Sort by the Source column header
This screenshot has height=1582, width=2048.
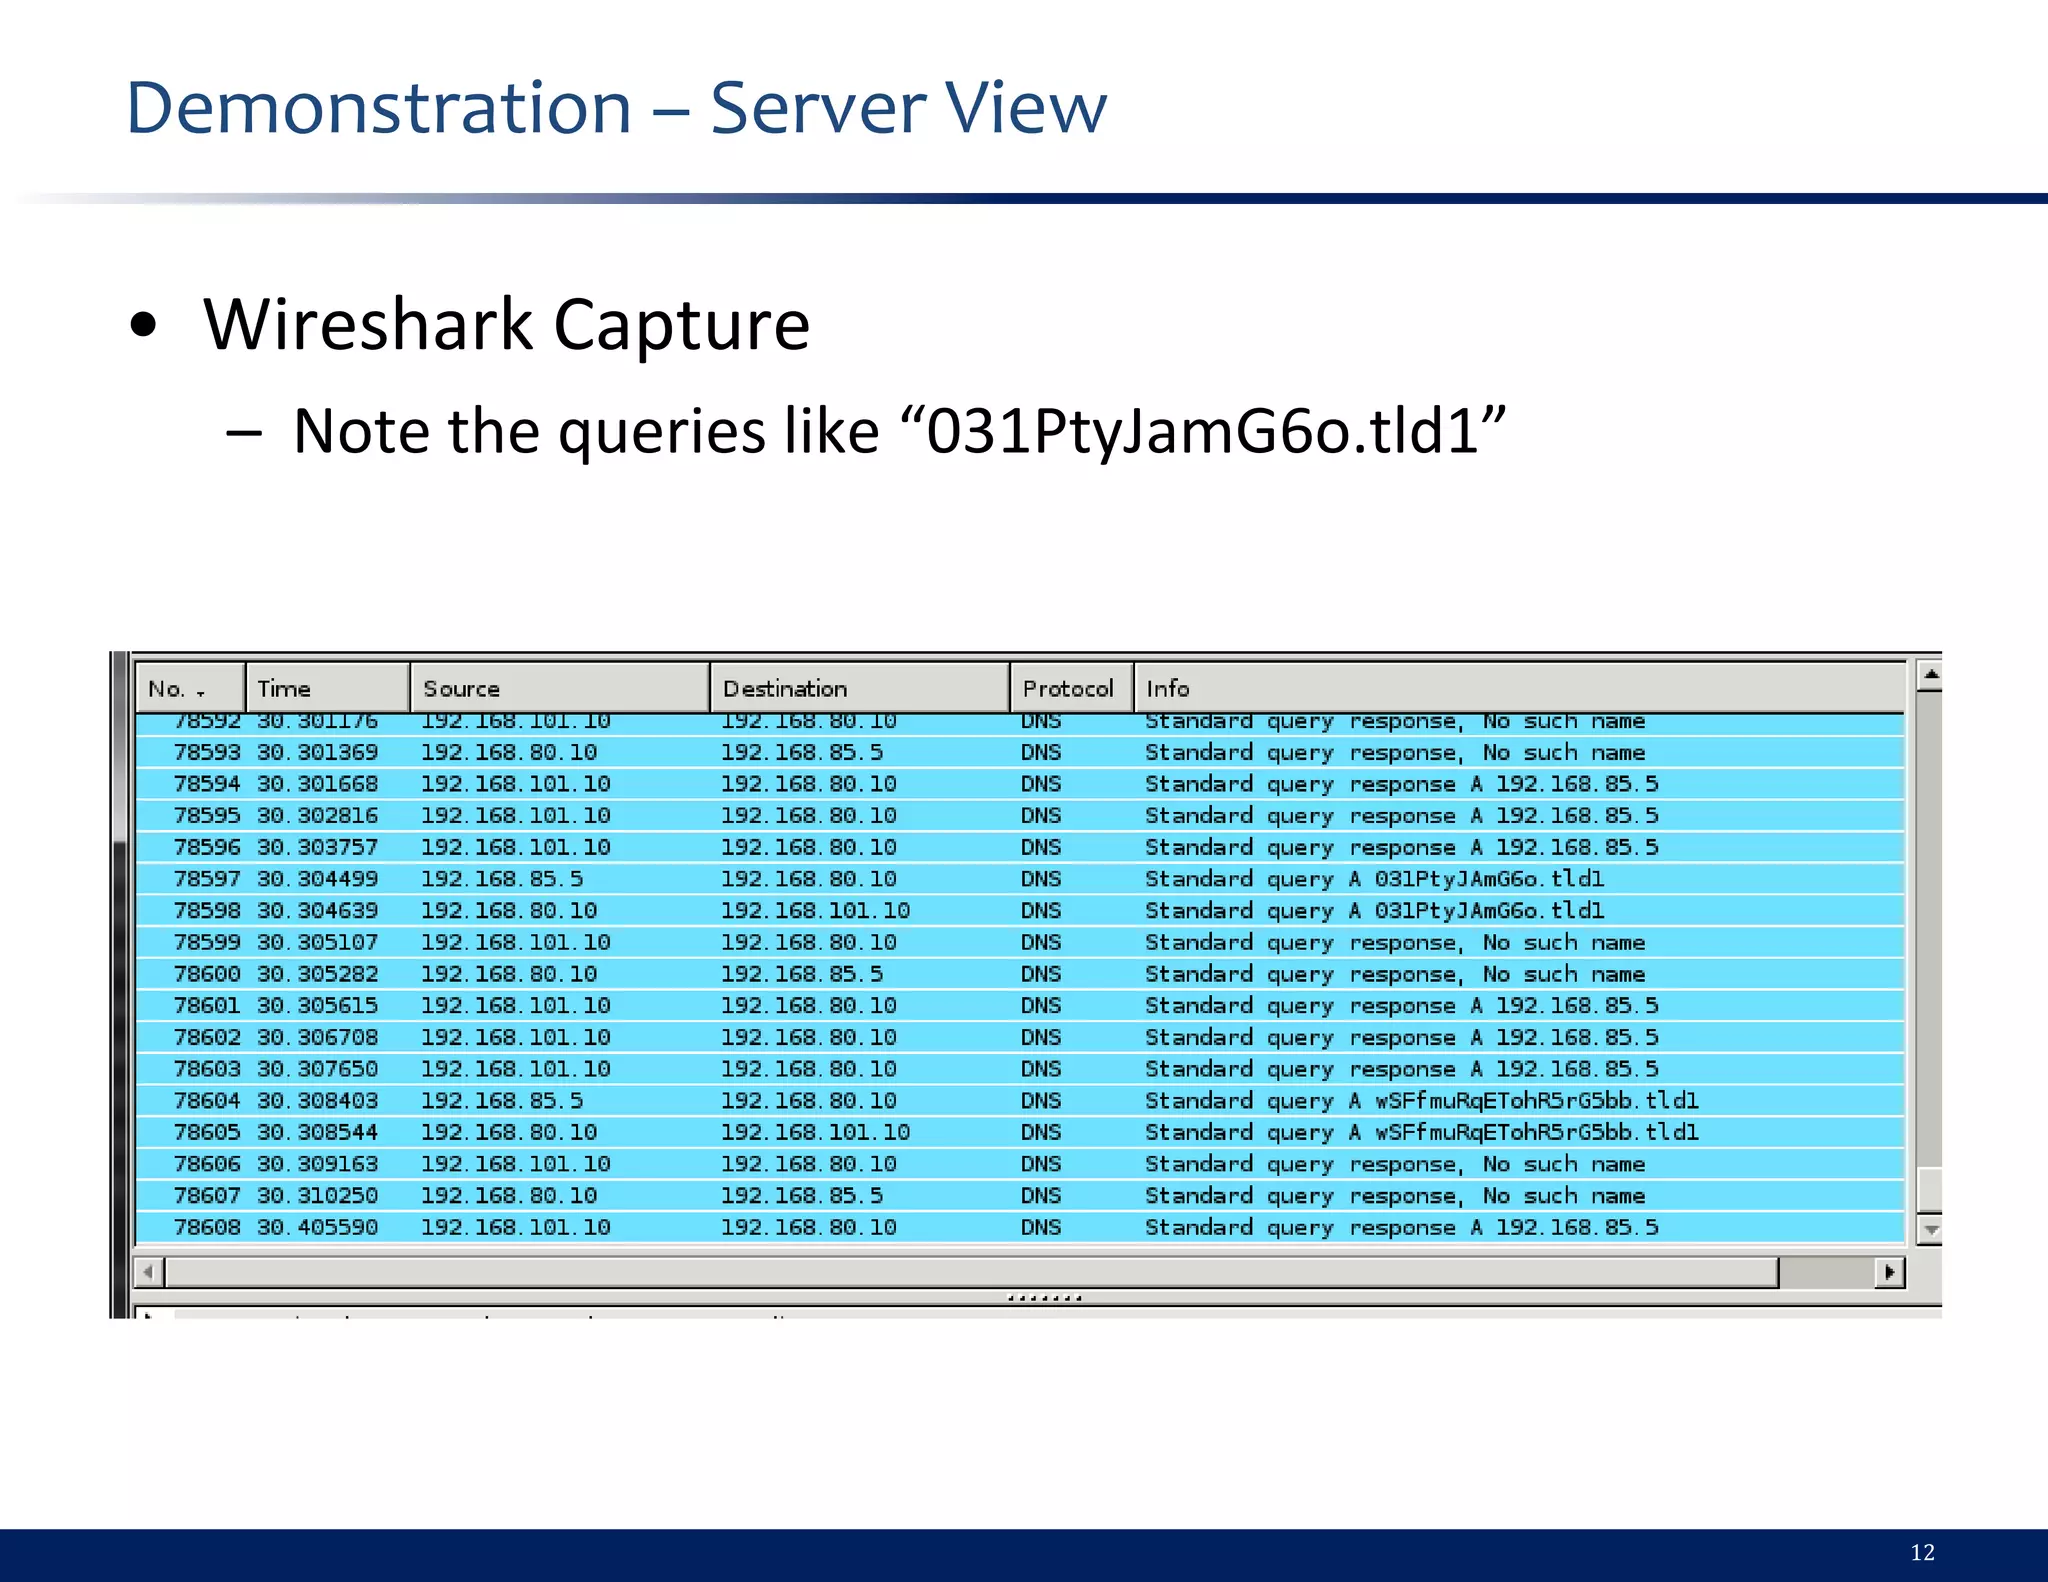(x=560, y=688)
